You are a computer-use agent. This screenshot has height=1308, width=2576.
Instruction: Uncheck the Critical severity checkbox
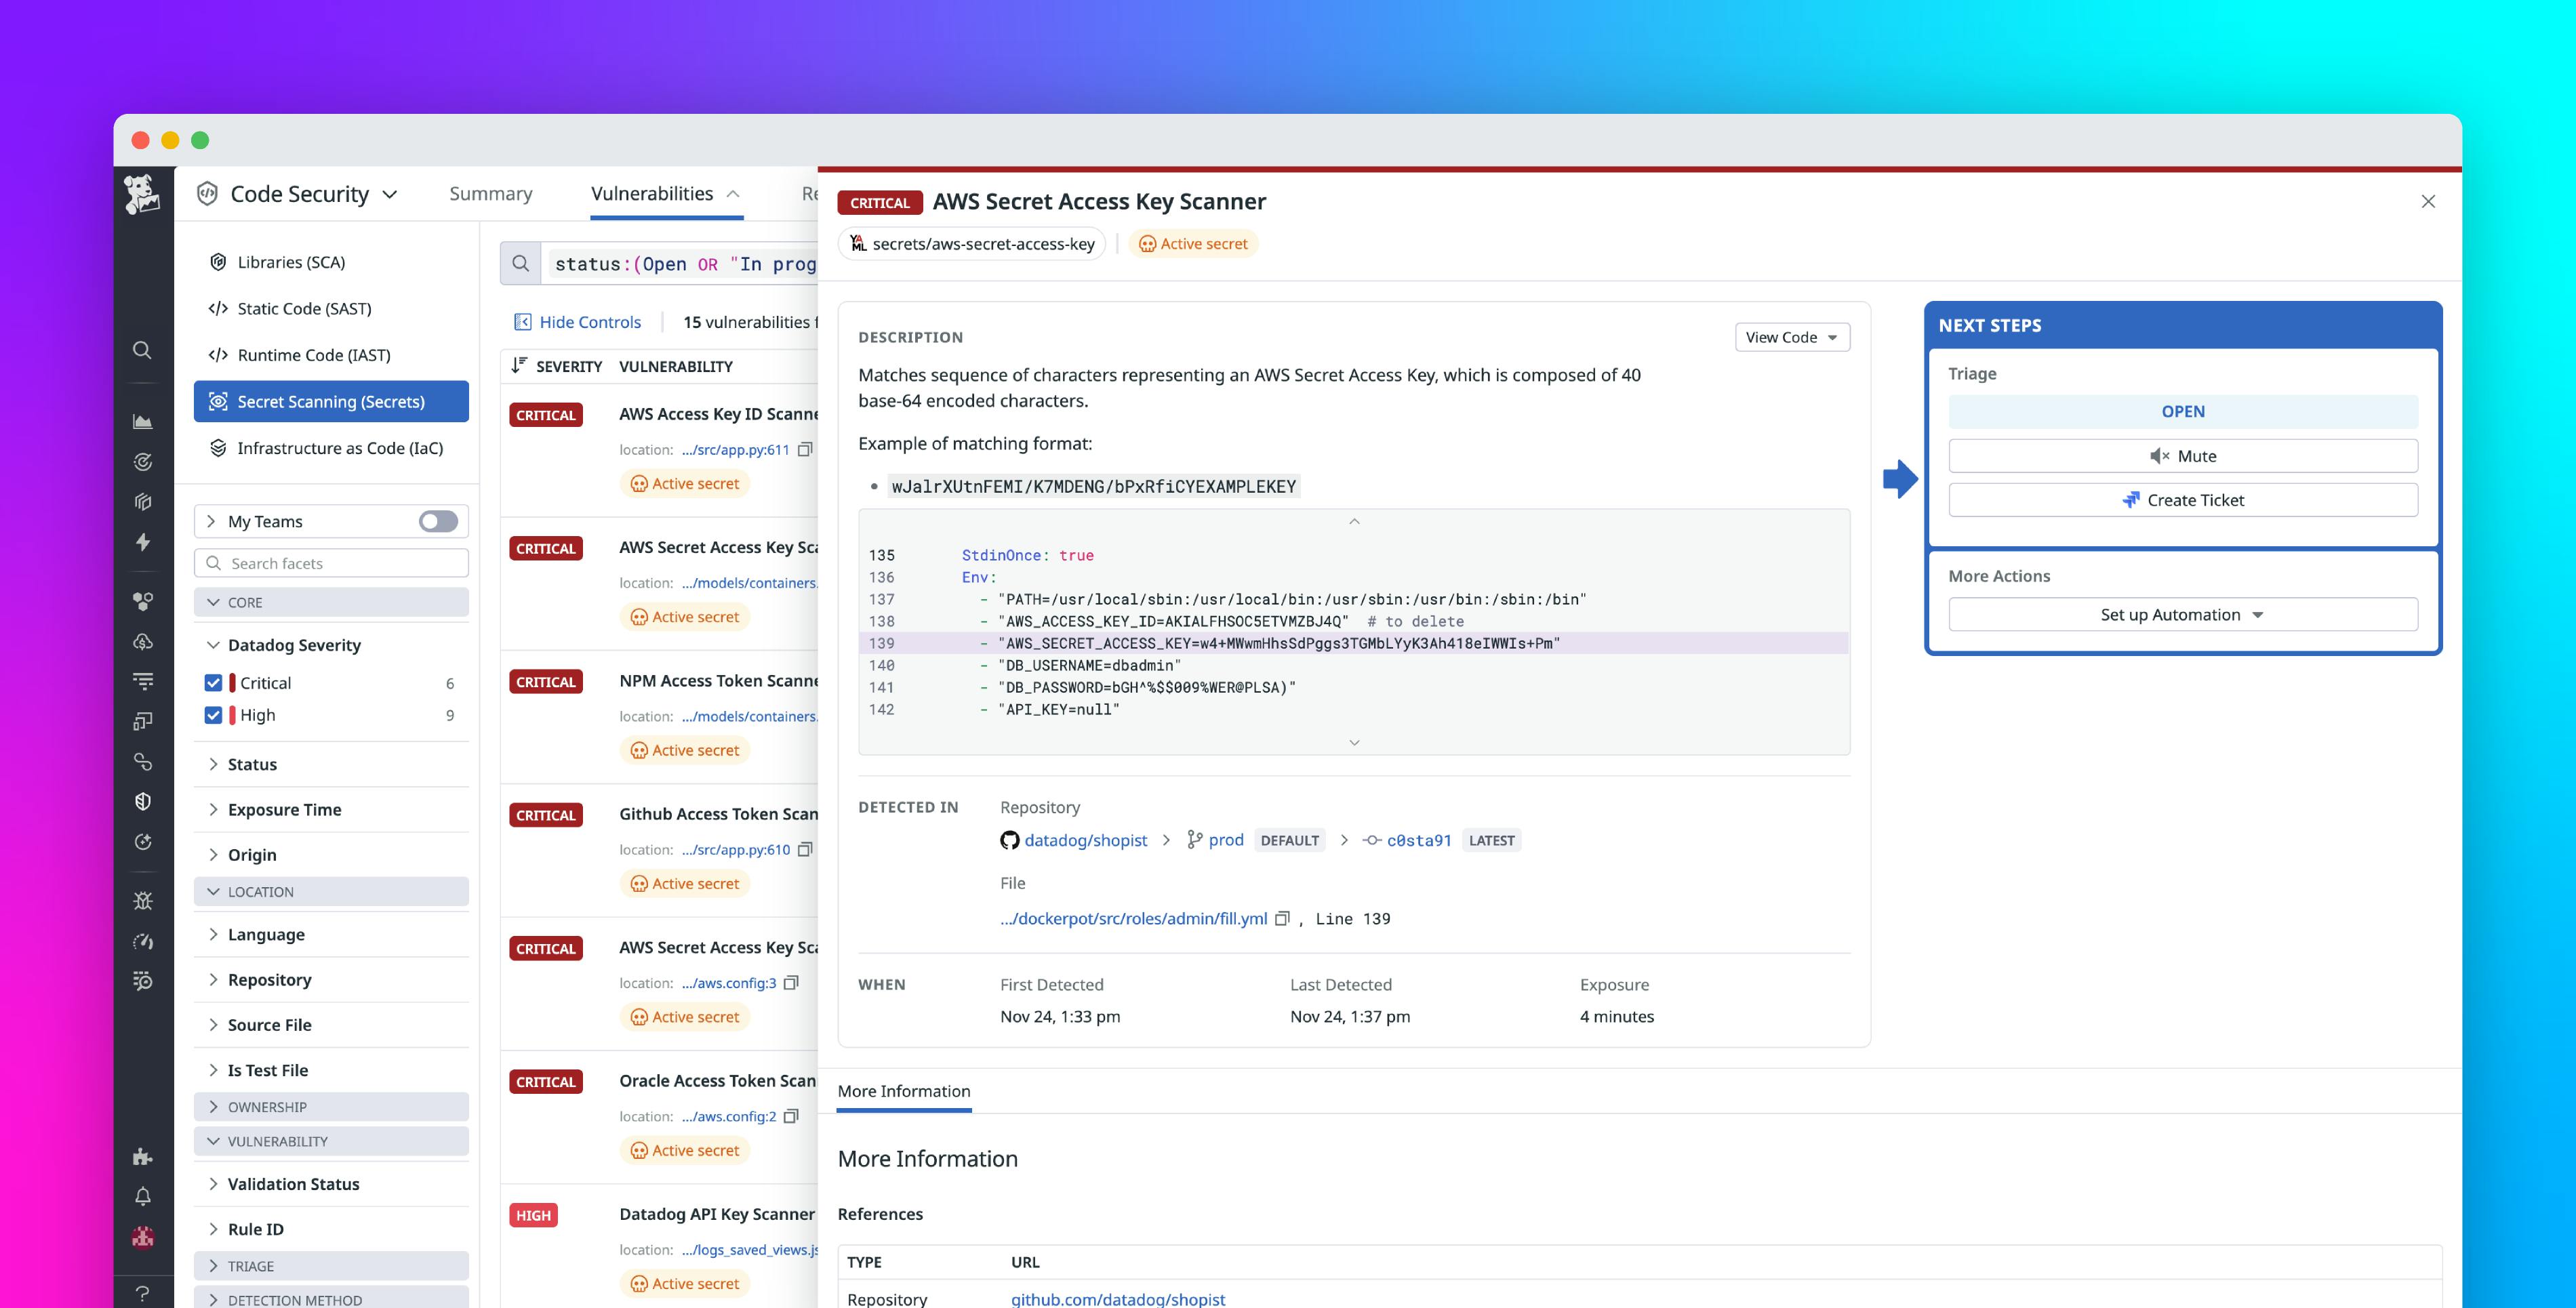point(213,682)
